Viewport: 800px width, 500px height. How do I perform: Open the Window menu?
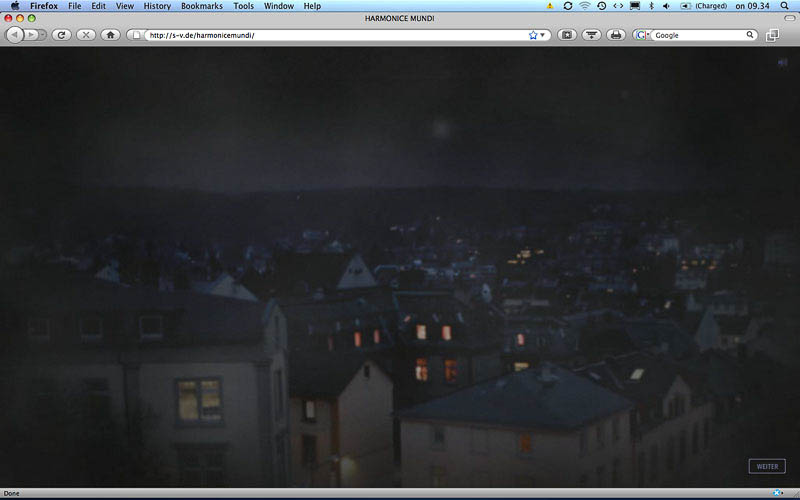pos(279,6)
